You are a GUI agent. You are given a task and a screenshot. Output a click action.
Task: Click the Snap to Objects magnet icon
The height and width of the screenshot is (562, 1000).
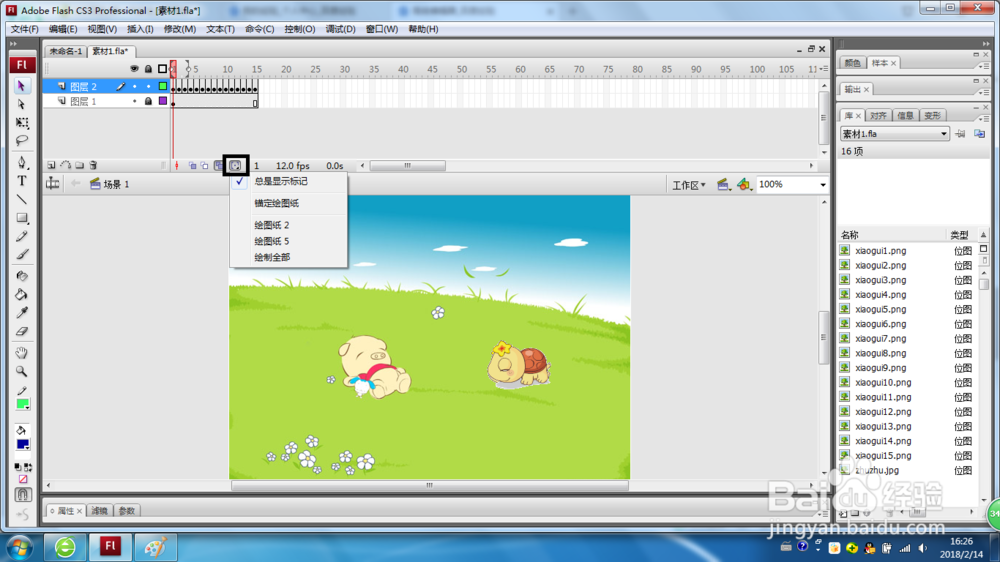pyautogui.click(x=22, y=494)
